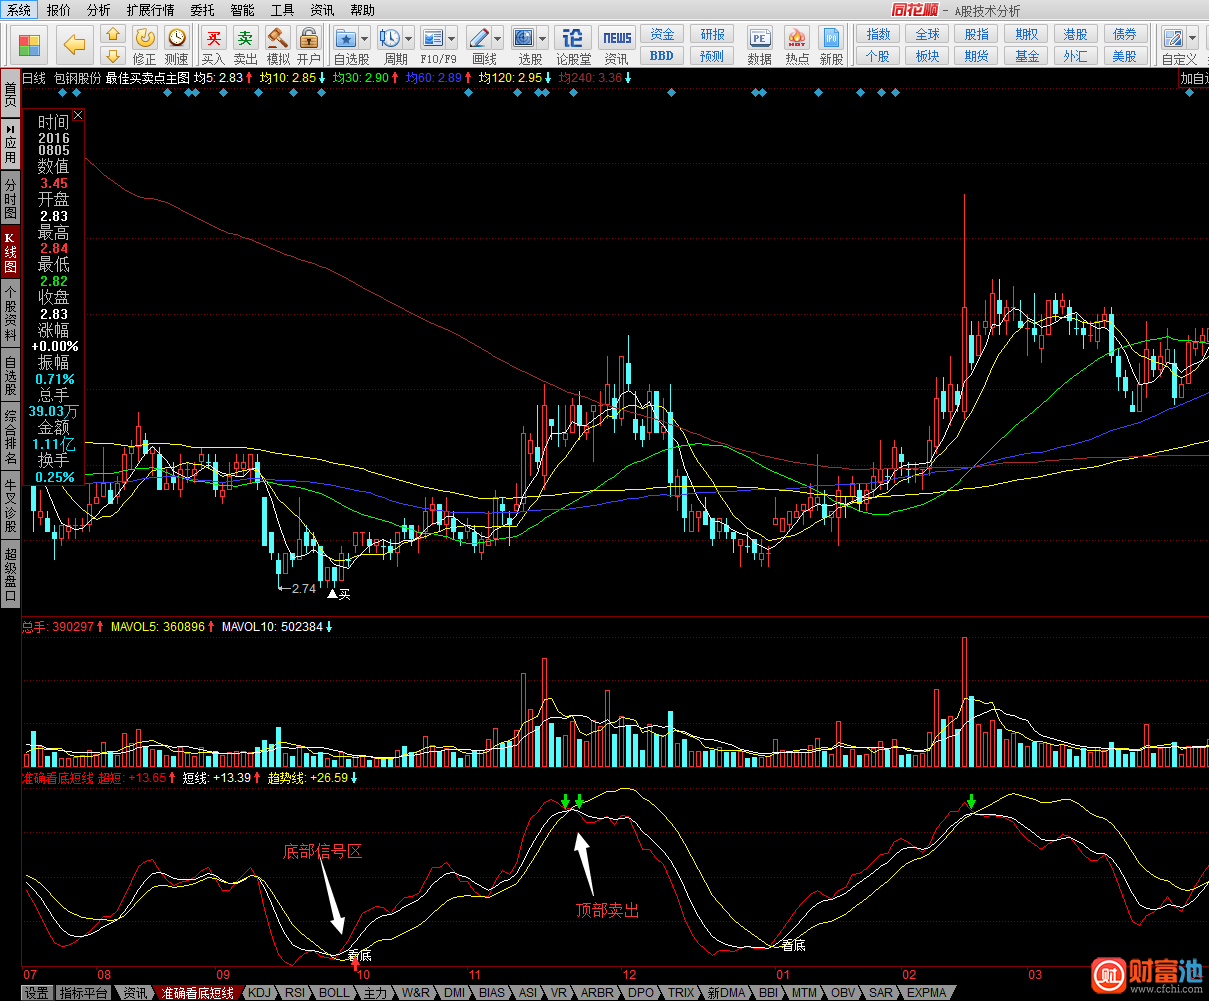The height and width of the screenshot is (1001, 1209).
Task: Click the 港股 button
Action: tap(1076, 34)
